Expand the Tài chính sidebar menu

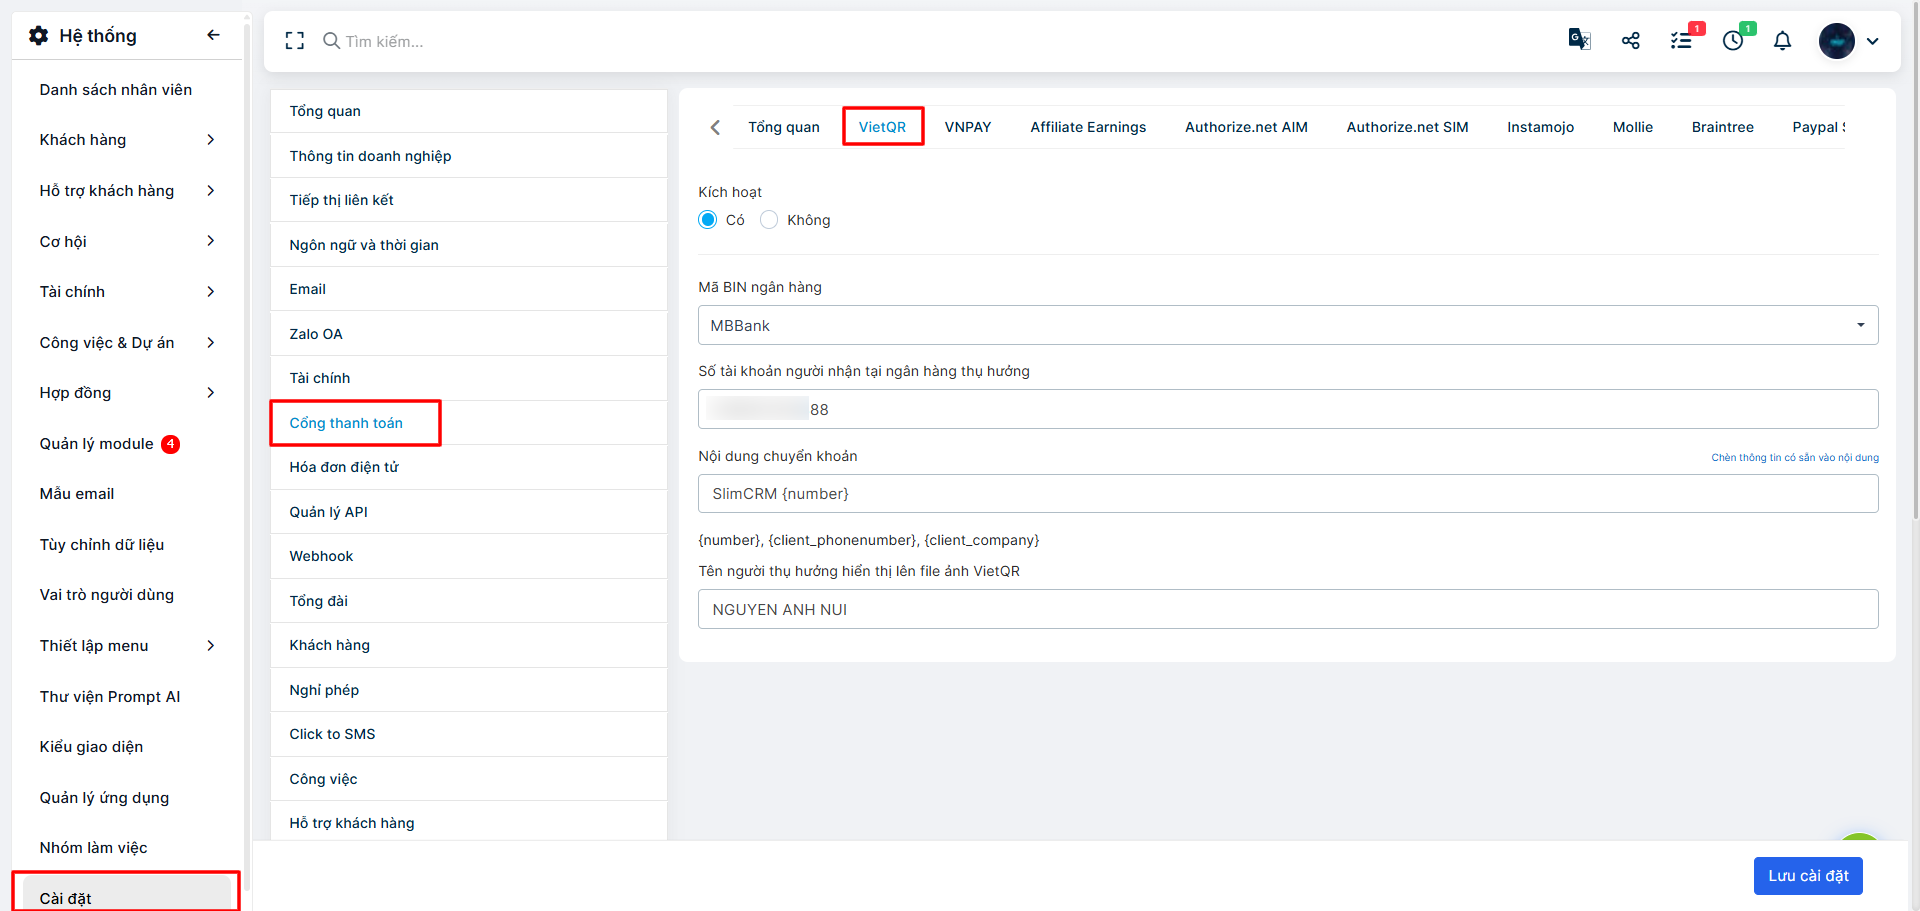pos(126,292)
